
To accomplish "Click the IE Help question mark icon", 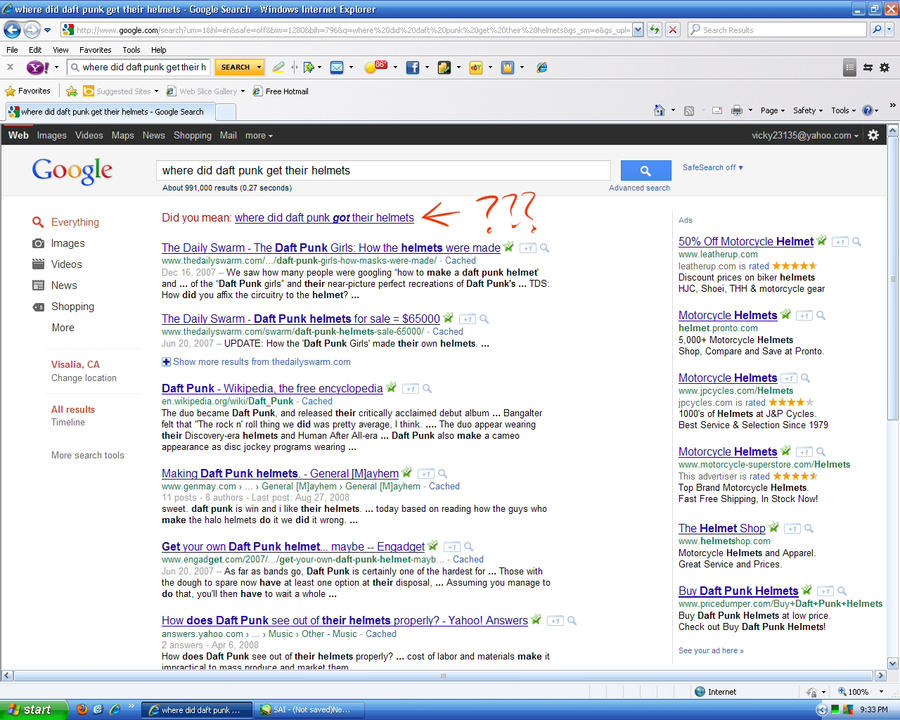I will point(867,110).
